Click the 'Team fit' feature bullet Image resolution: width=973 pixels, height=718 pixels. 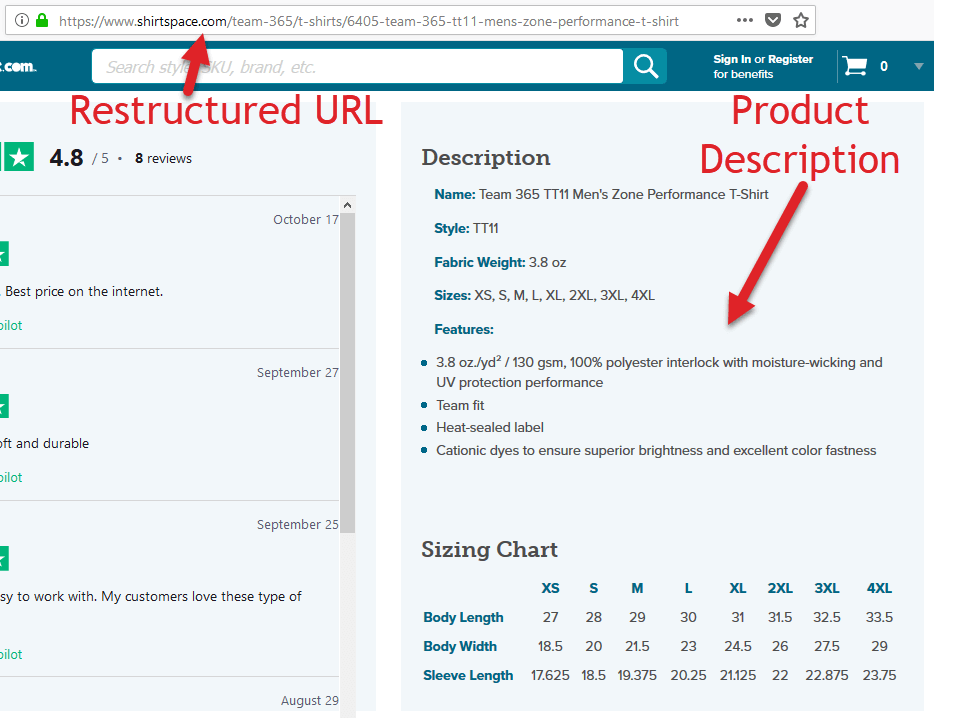point(460,405)
